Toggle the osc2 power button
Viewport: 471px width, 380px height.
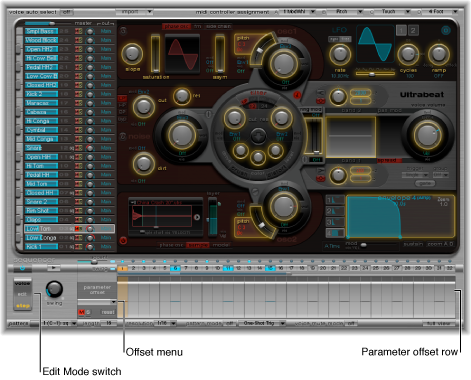[x=123, y=240]
